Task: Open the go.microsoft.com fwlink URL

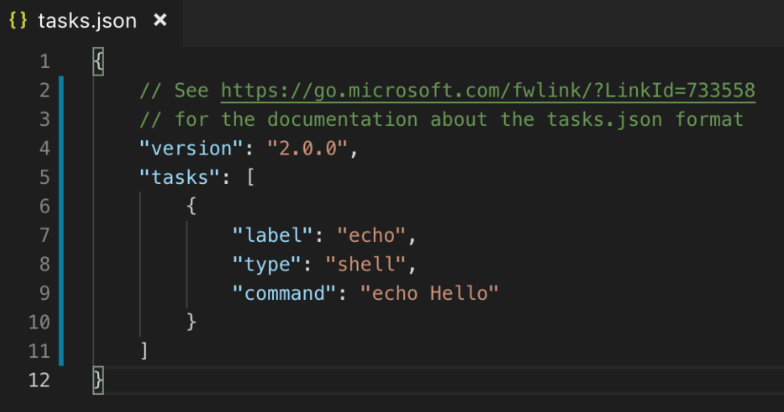Action: pyautogui.click(x=488, y=91)
